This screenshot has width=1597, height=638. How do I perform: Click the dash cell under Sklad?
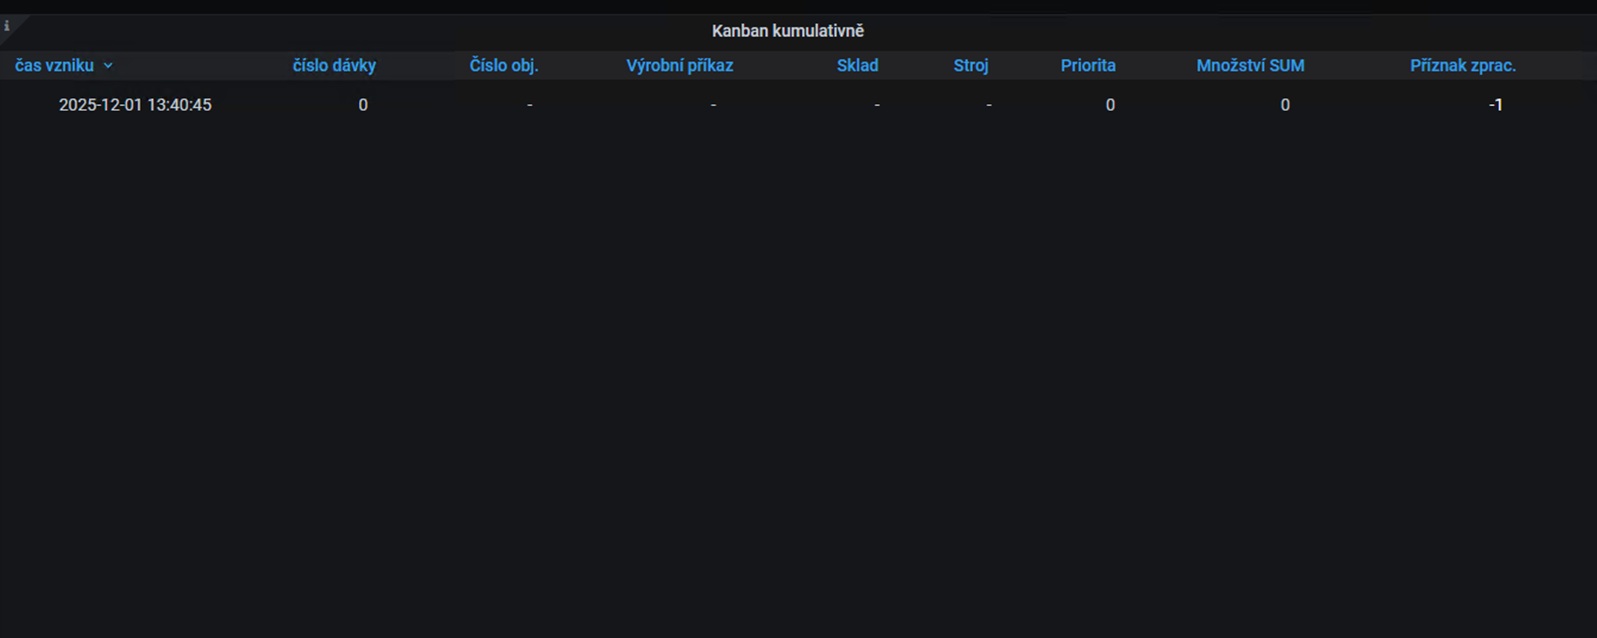tap(877, 105)
